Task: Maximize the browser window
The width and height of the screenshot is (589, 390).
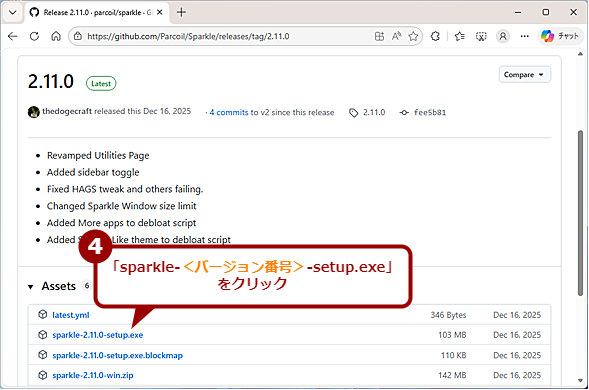Action: (x=546, y=12)
